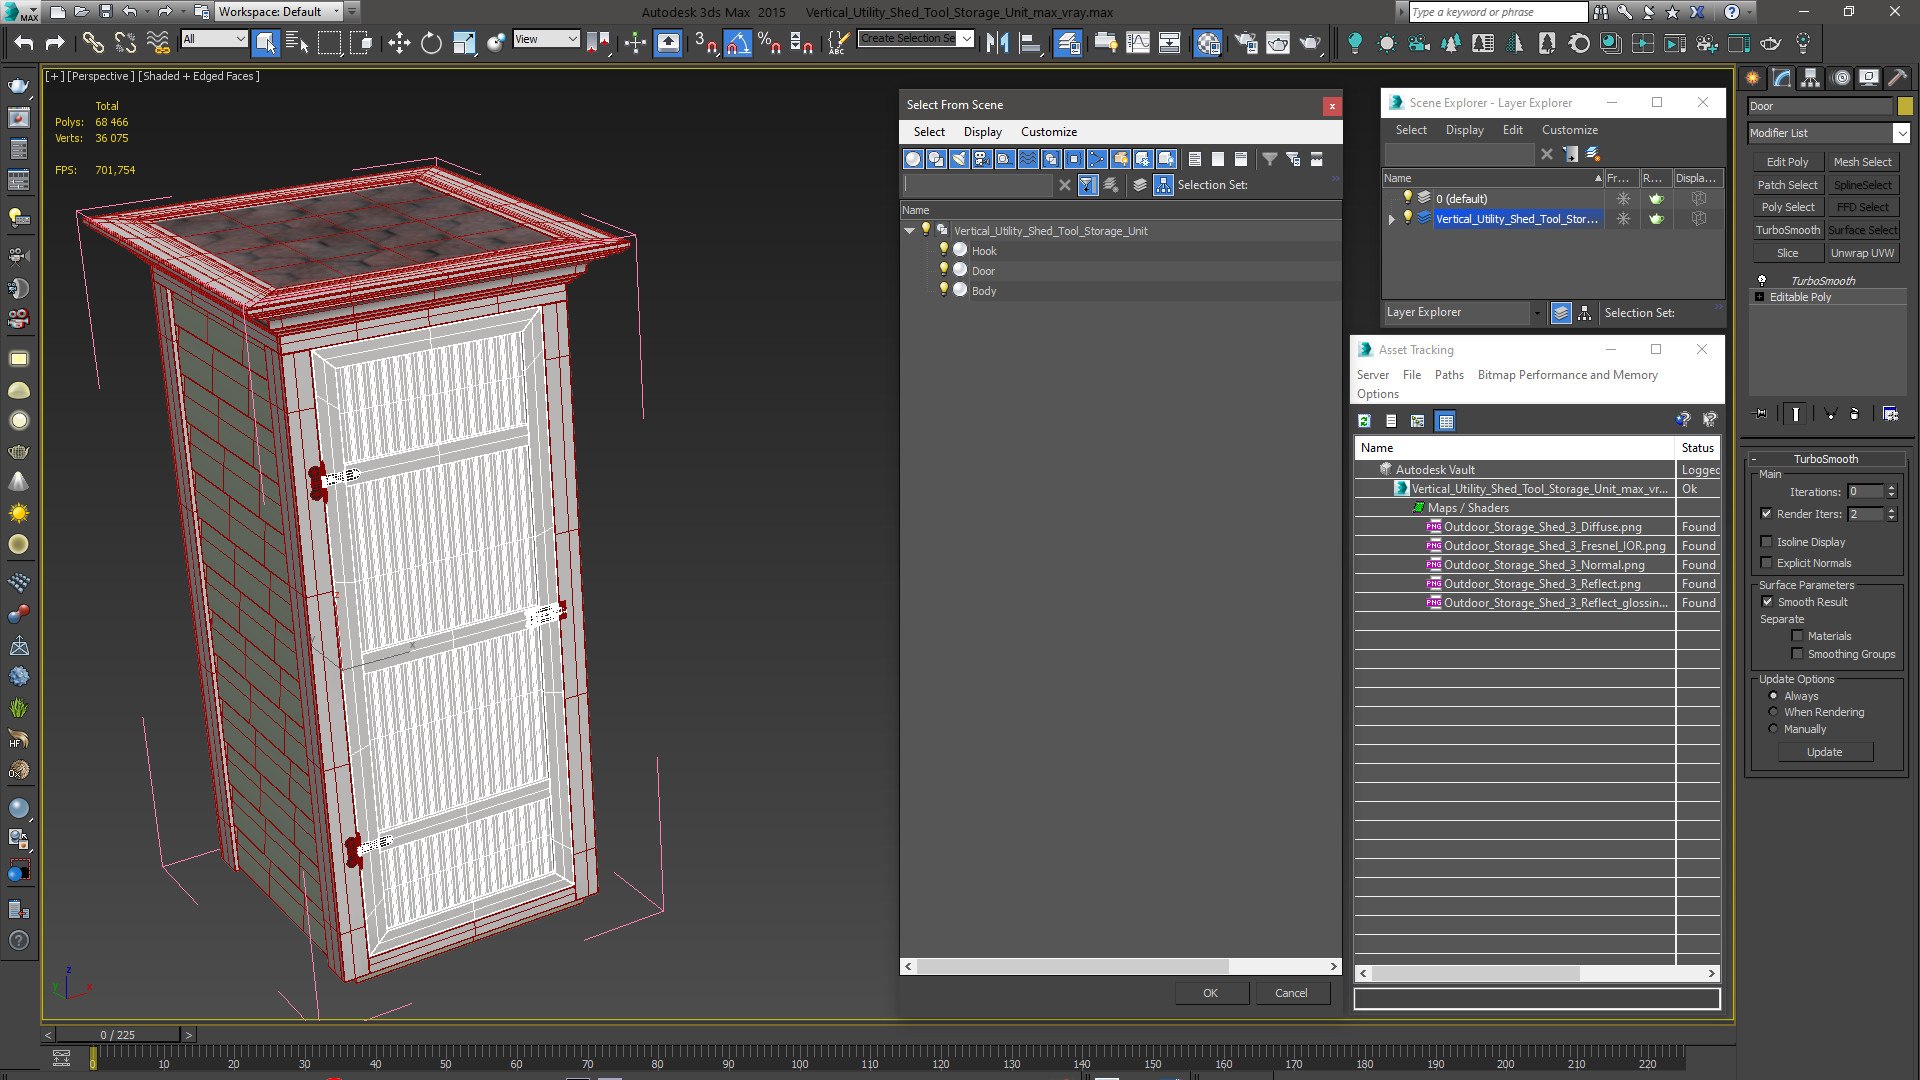Click the Undo arrow in main toolbar
This screenshot has width=1920, height=1080.
pos(24,42)
